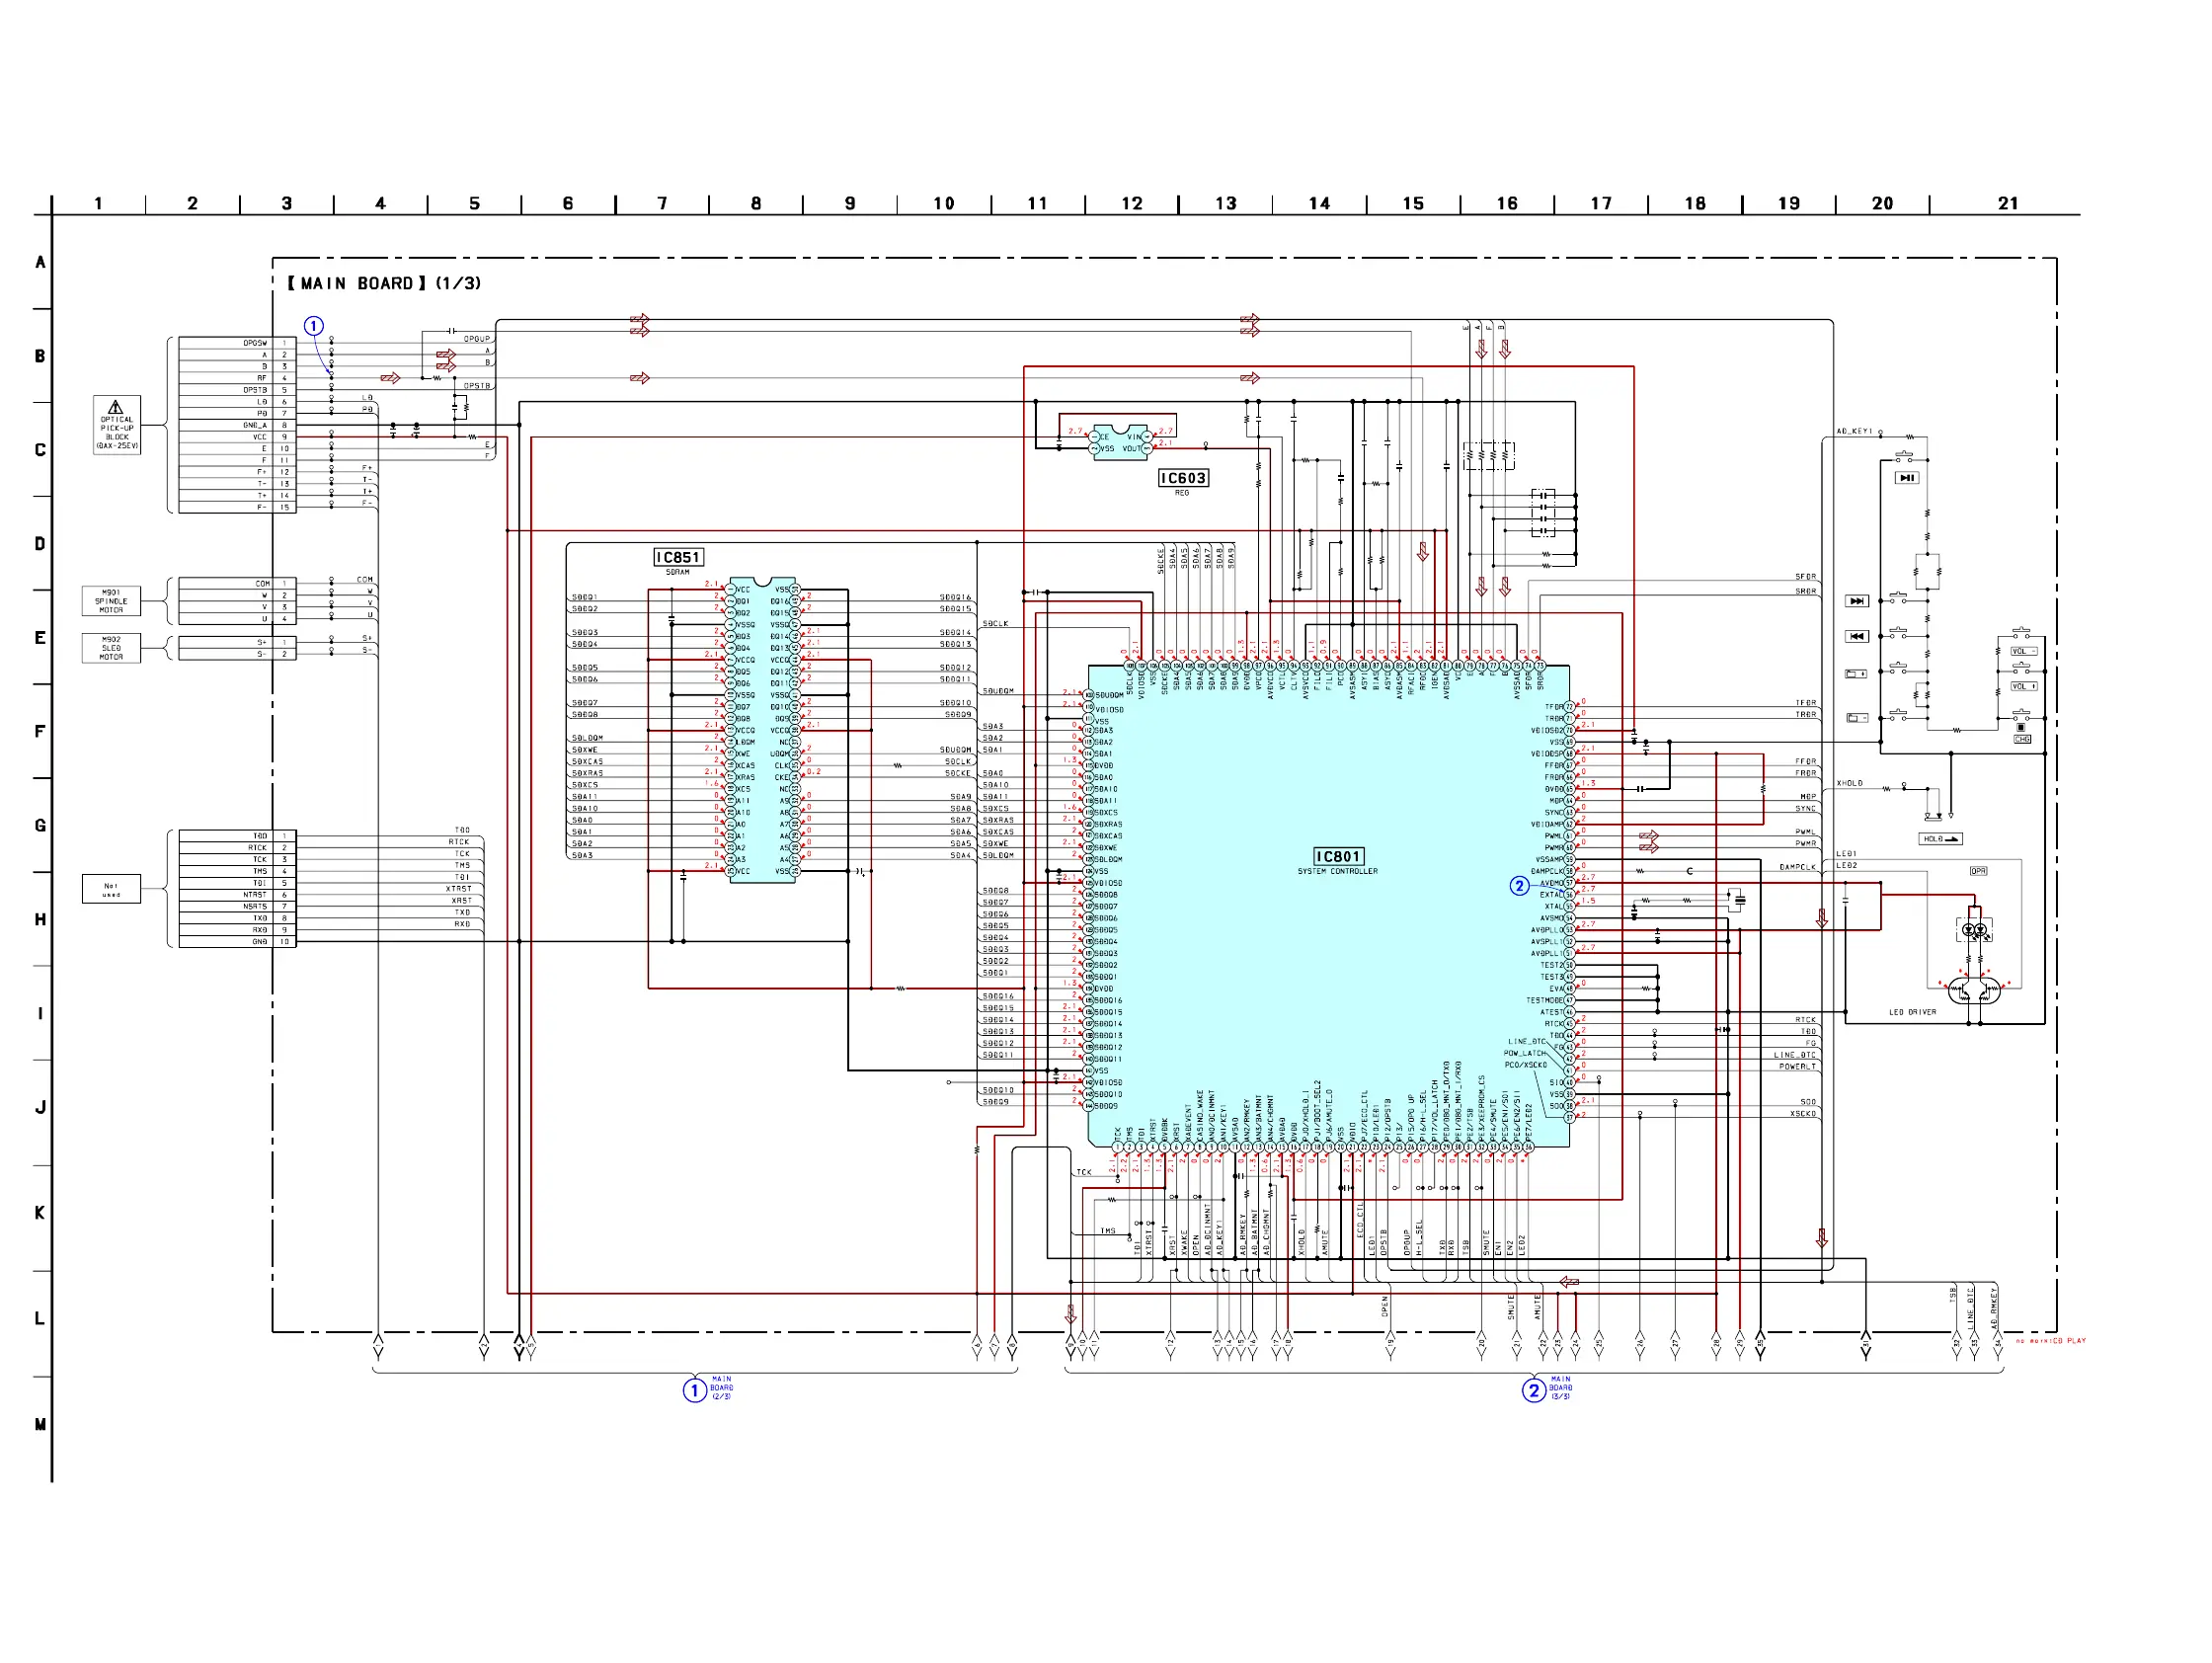2212x1663 pixels.
Task: Click the warning triangle on optical pick-up block
Action: click(116, 407)
